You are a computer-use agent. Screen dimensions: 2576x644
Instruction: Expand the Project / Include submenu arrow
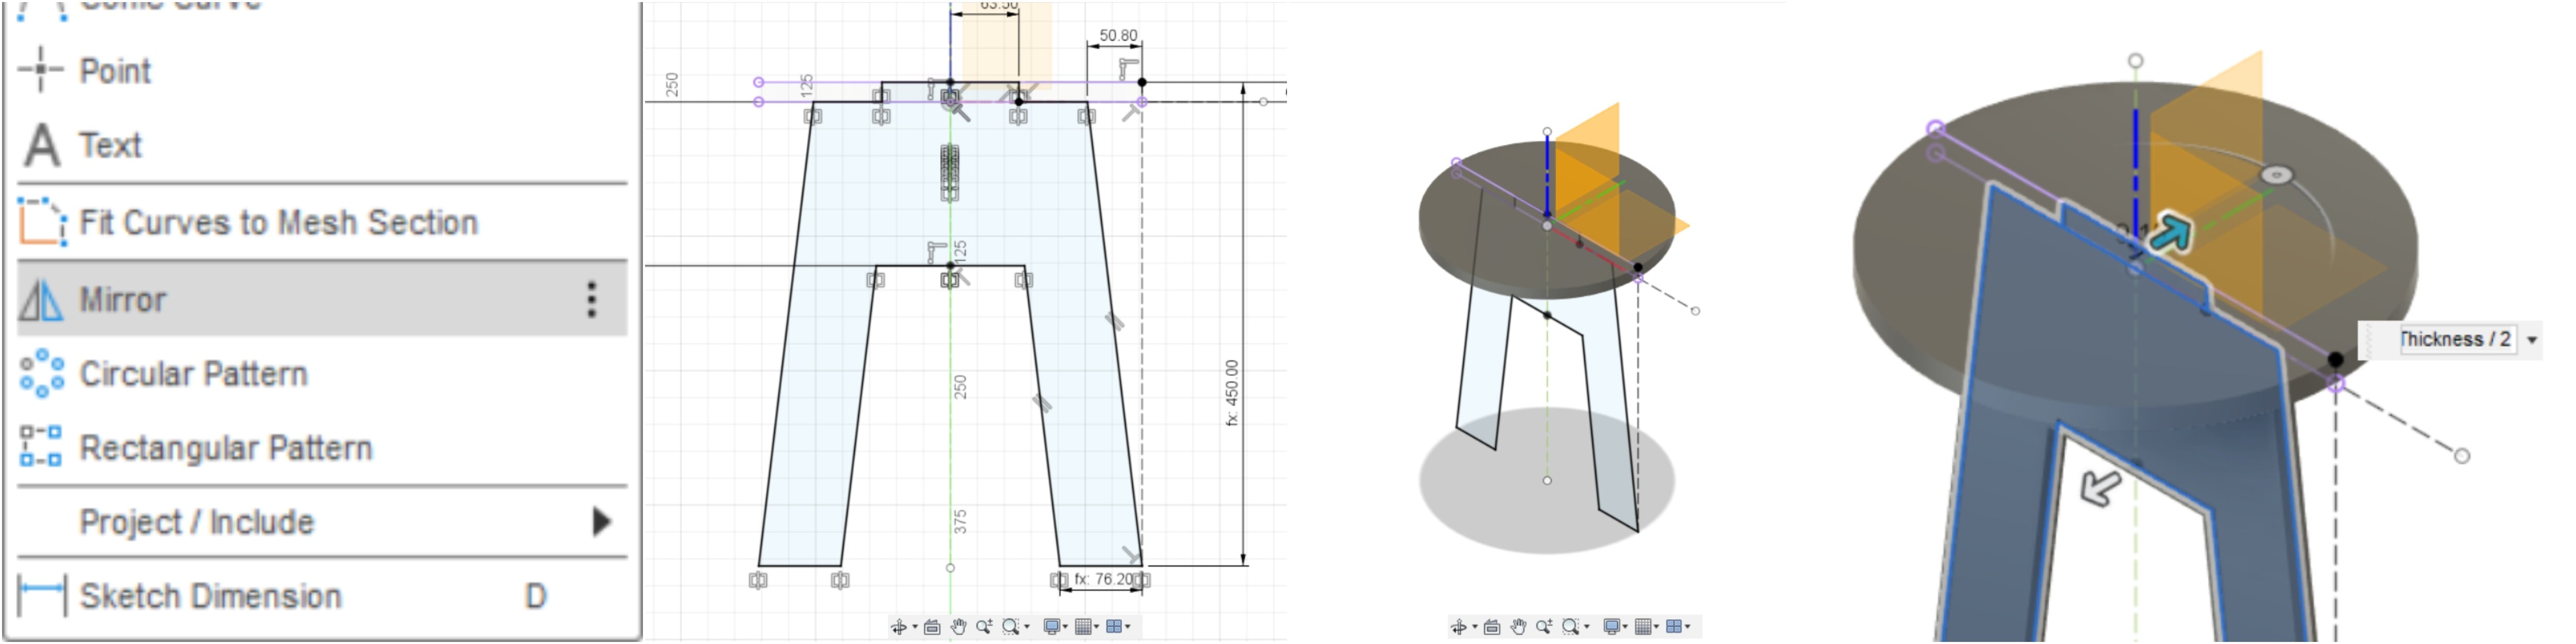601,521
